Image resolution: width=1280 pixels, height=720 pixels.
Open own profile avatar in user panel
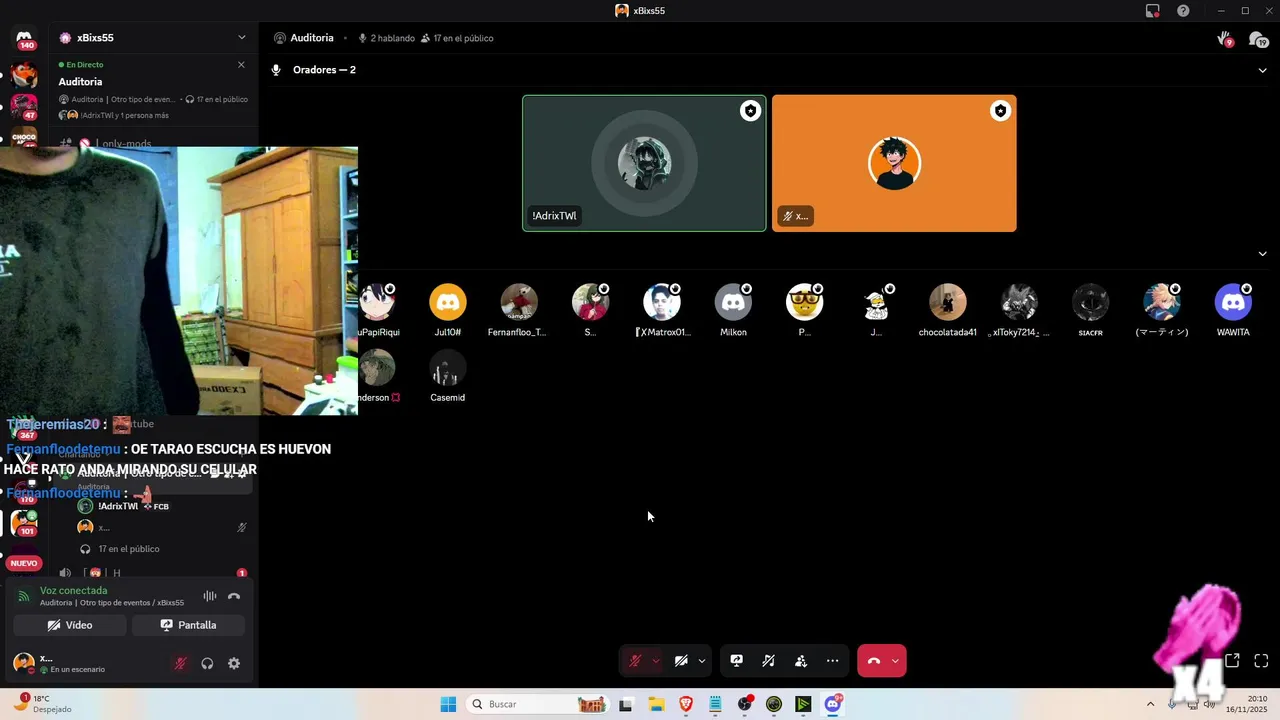23,663
